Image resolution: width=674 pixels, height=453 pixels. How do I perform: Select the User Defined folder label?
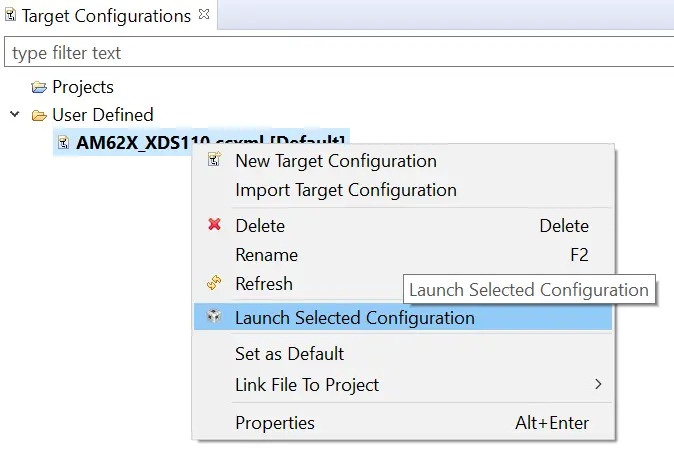coord(102,115)
